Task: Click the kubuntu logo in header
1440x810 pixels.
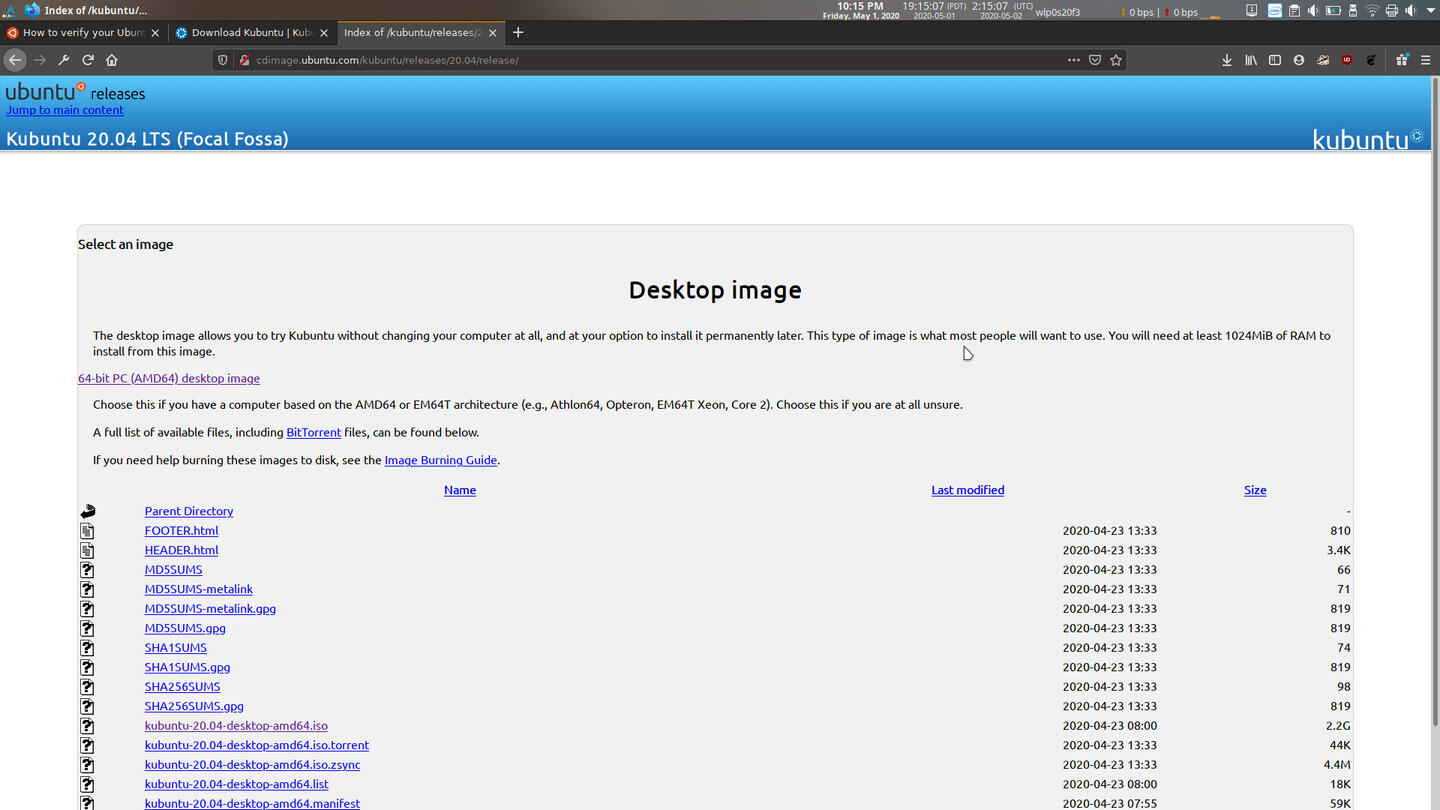Action: 1367,139
